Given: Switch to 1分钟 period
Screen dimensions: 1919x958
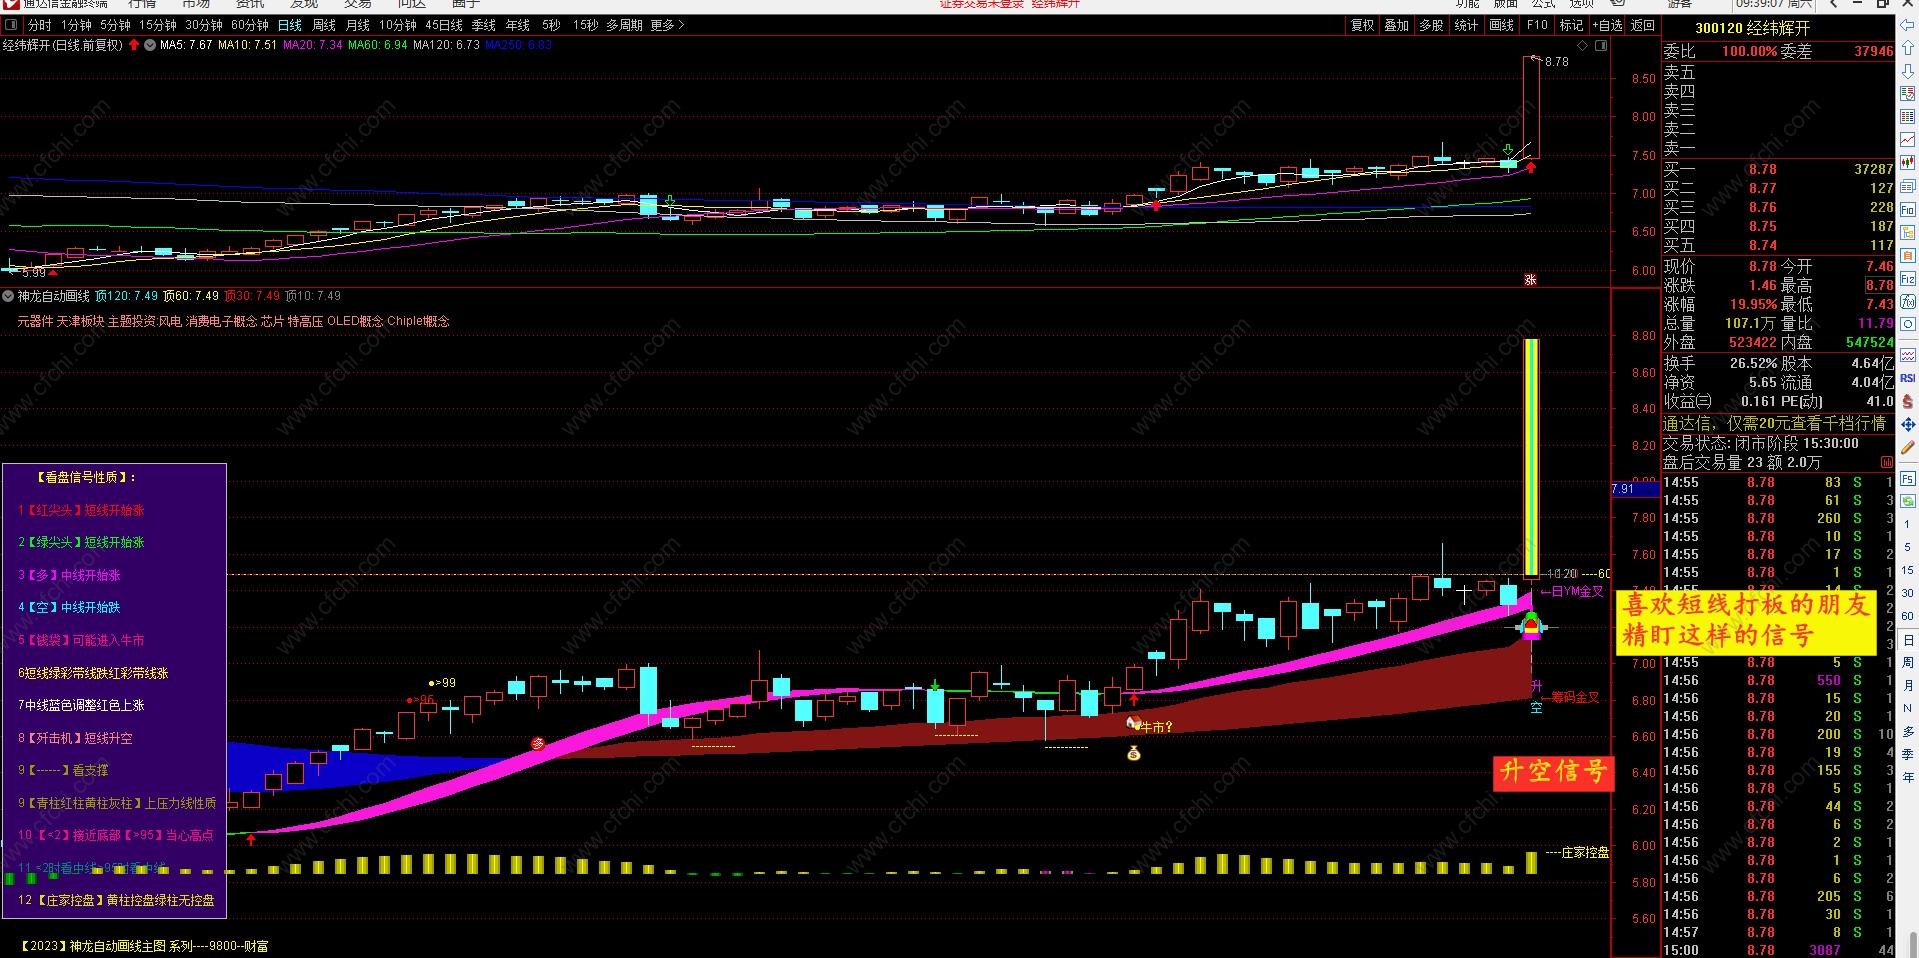Looking at the screenshot, I should tap(76, 25).
